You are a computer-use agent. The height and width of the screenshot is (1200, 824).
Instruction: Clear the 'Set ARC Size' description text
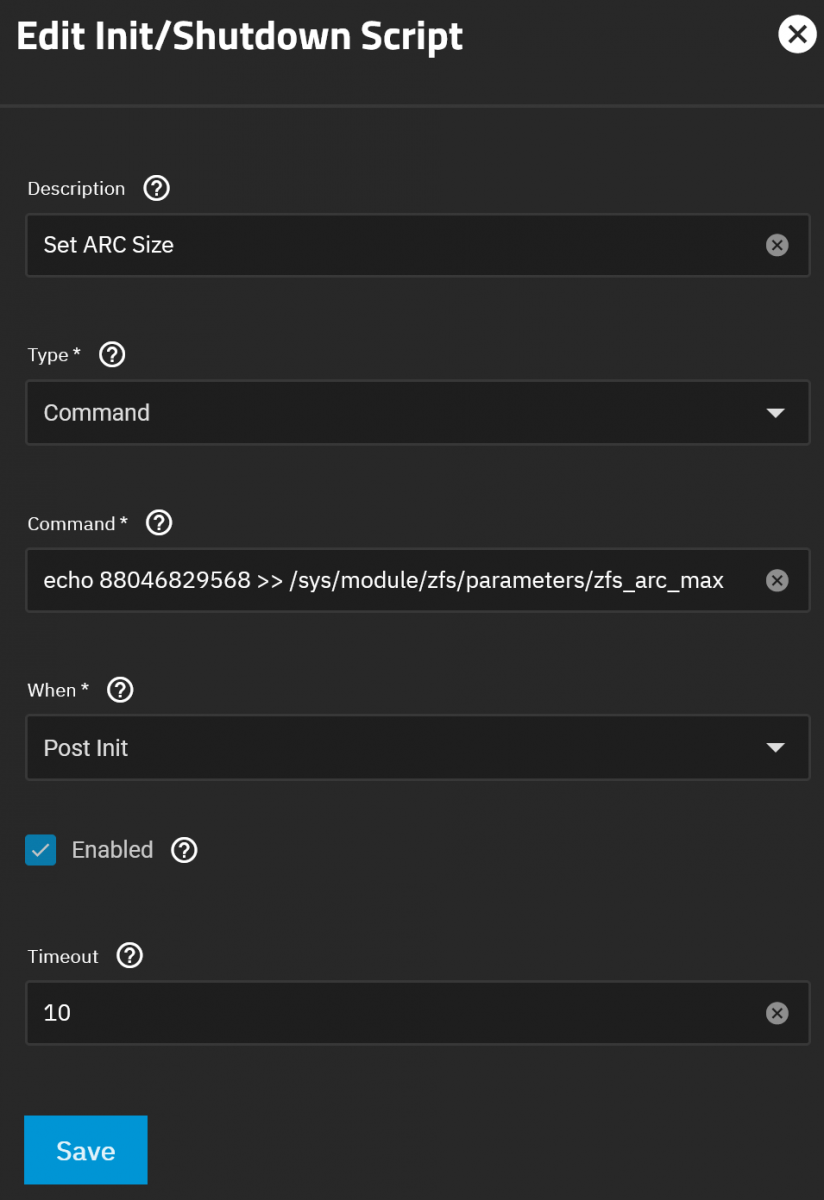tap(777, 245)
